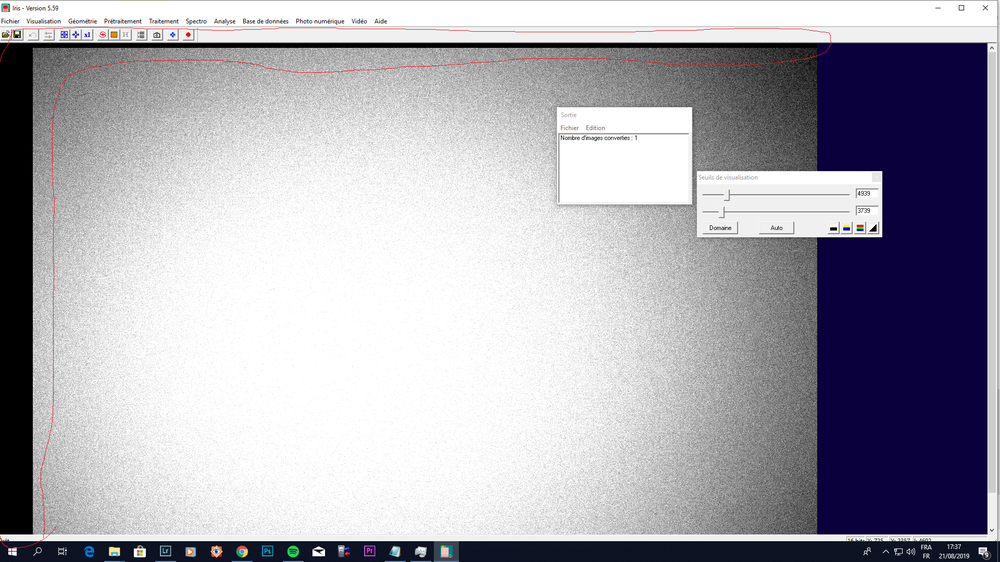
Task: Open Fichier menu in Sortie window
Action: coord(570,128)
